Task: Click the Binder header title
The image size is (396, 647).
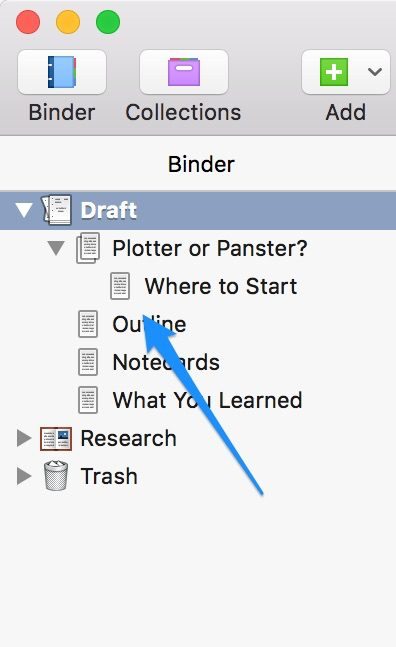Action: [201, 164]
